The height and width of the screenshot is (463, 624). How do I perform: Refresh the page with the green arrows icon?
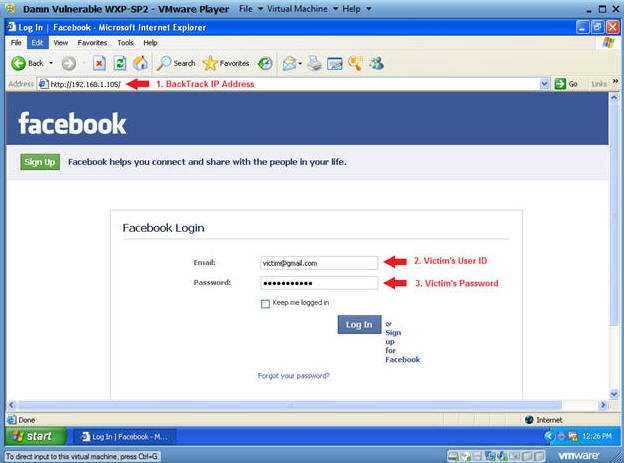coord(120,63)
